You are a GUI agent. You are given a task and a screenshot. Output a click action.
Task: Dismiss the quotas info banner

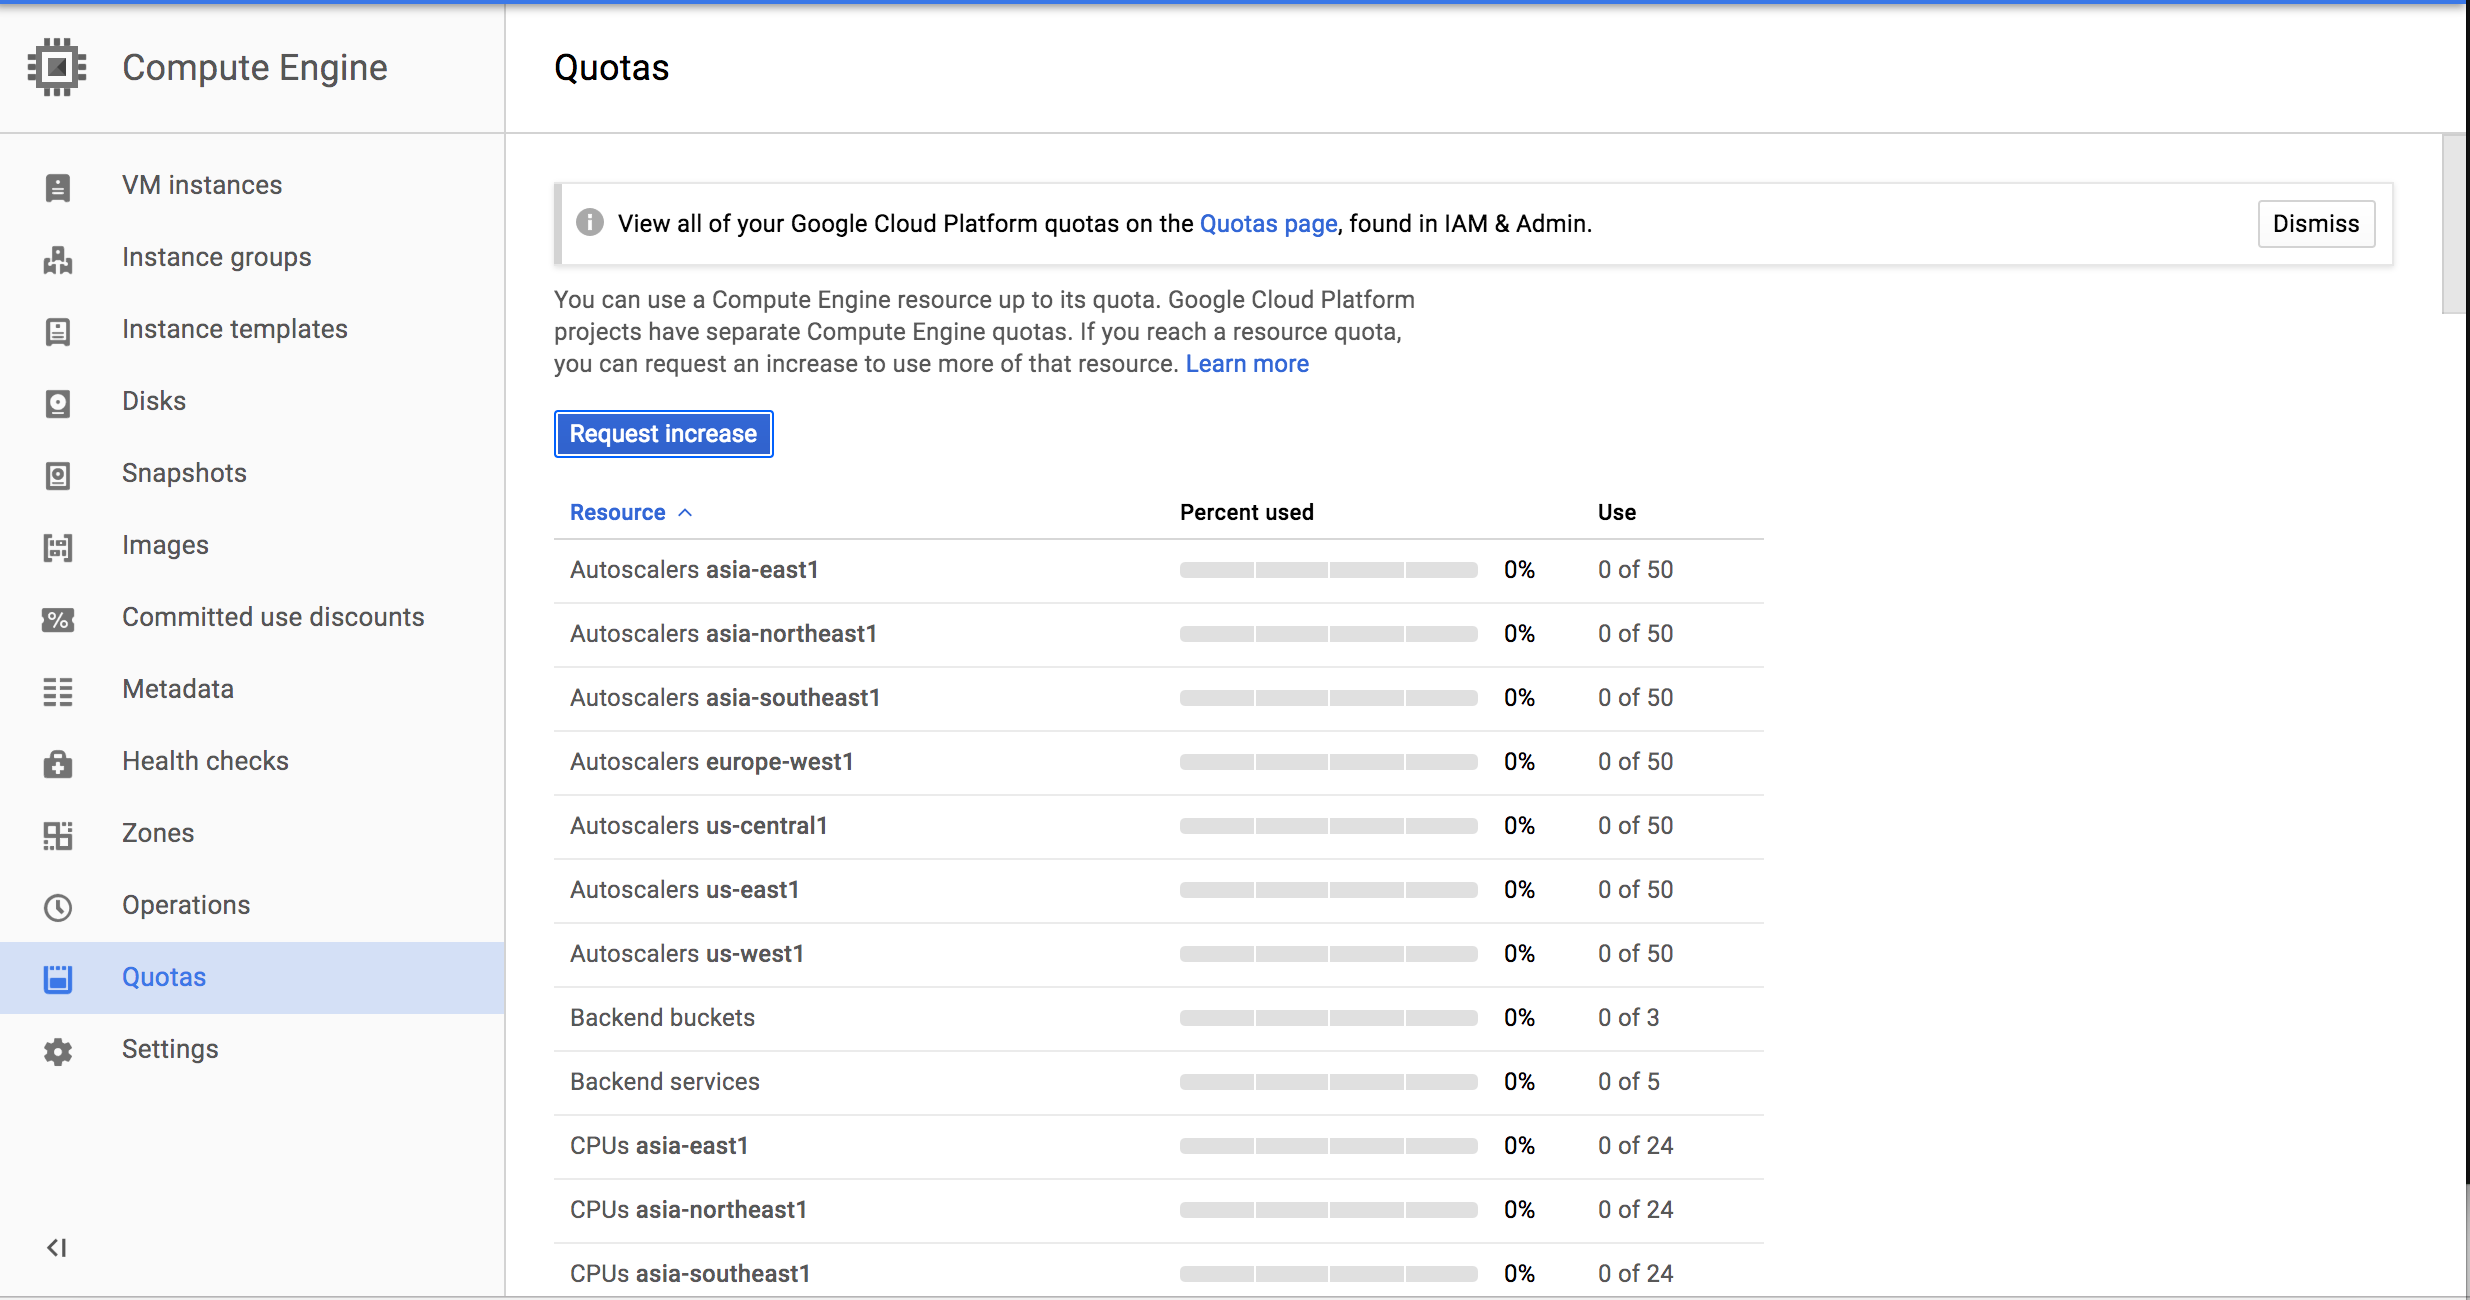click(2315, 223)
